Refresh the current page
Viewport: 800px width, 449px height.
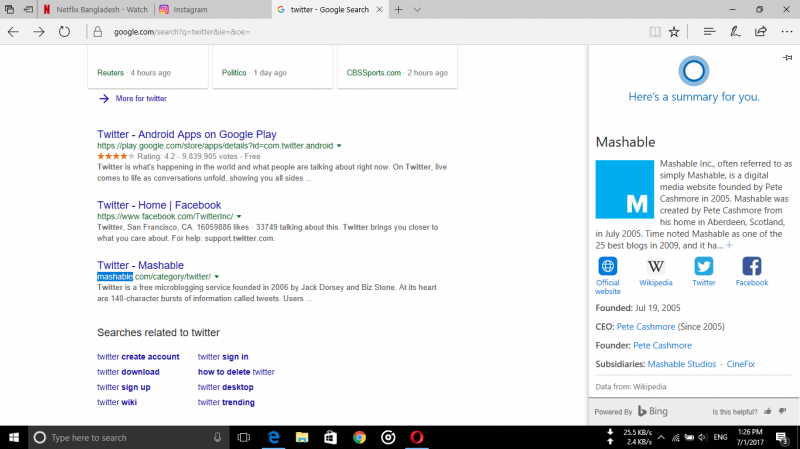point(64,32)
